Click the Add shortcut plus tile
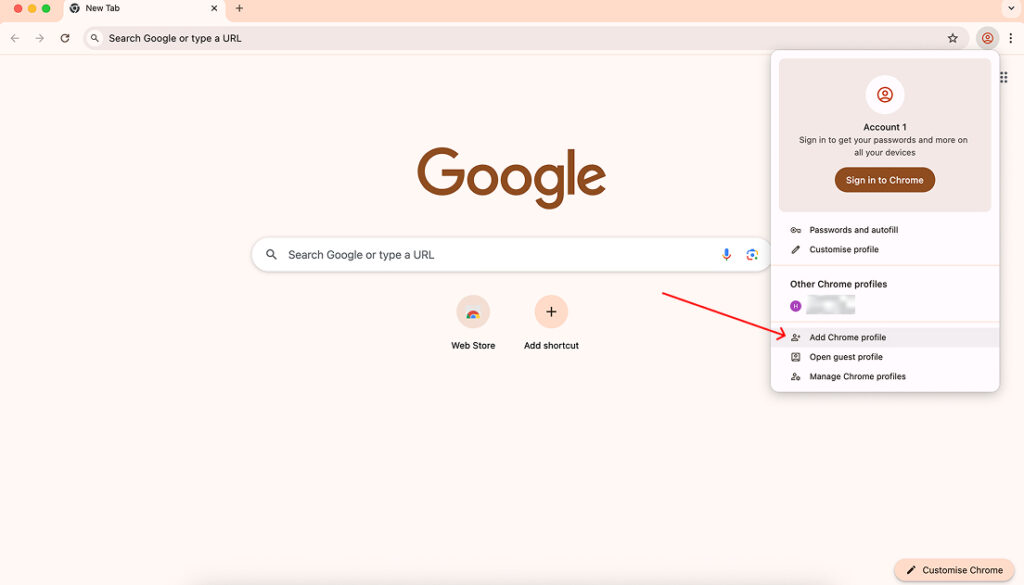 click(x=551, y=312)
